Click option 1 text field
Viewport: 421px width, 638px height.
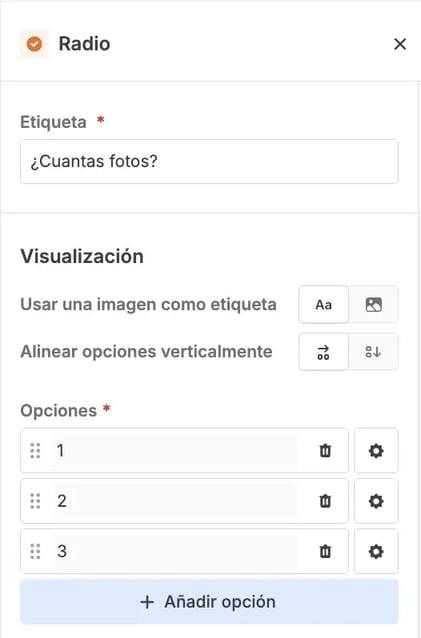(175, 450)
